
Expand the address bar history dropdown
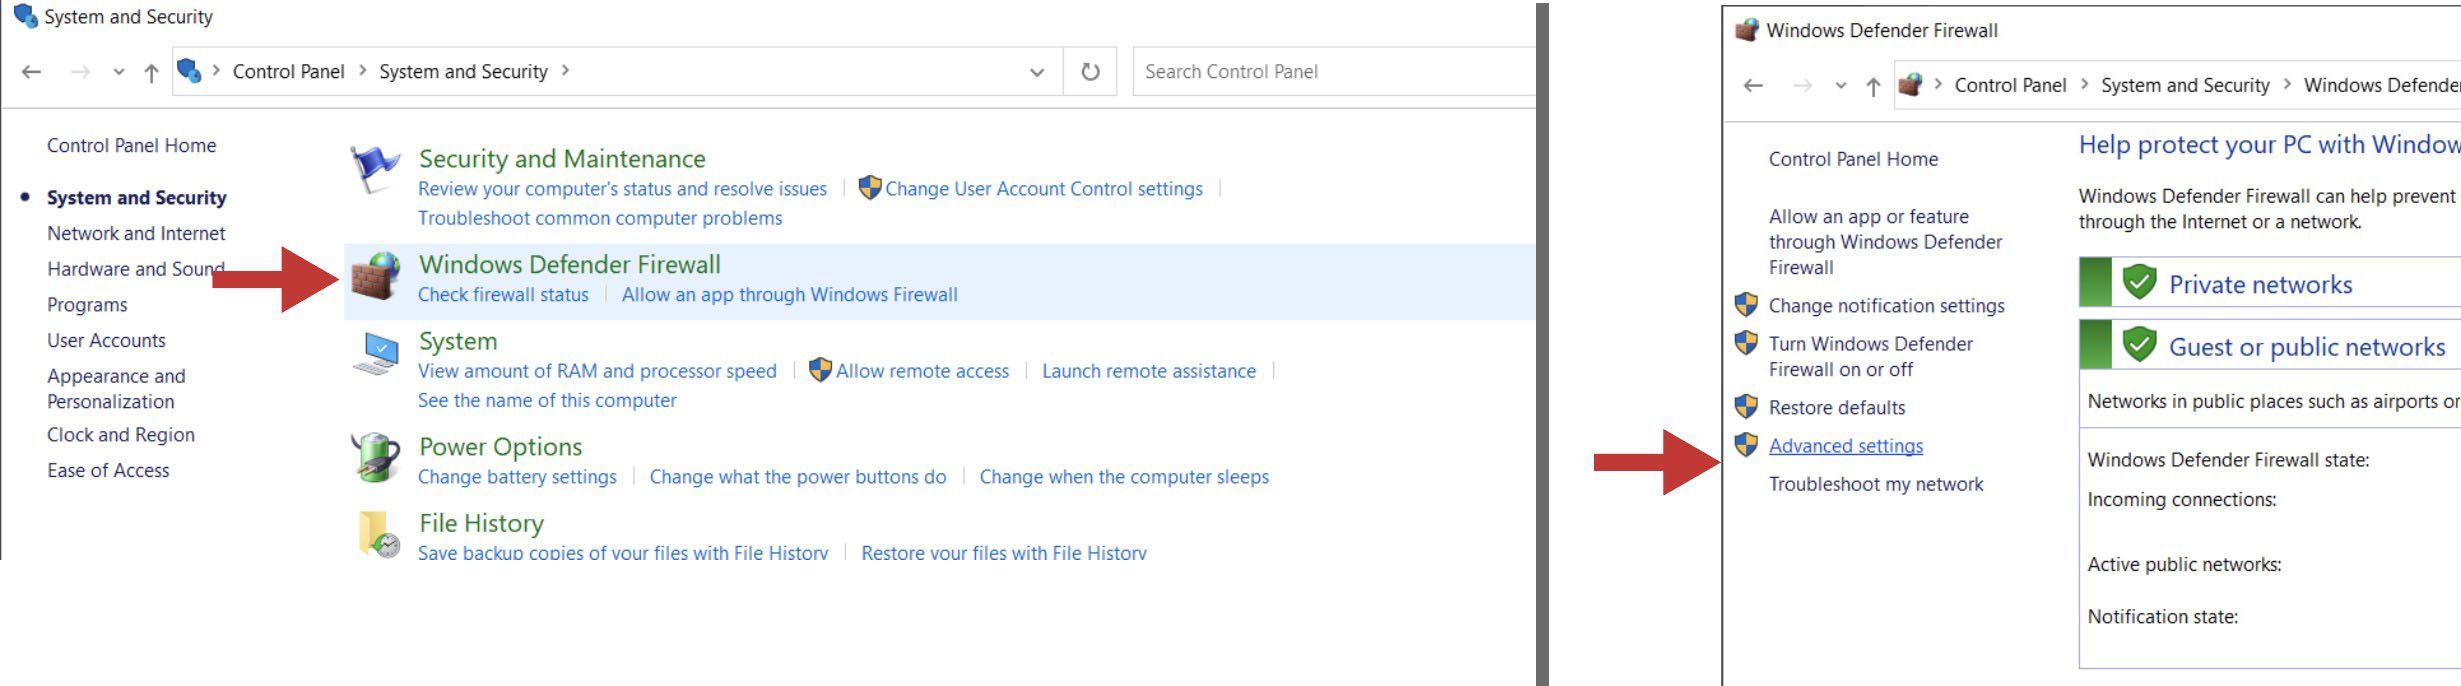[1037, 72]
